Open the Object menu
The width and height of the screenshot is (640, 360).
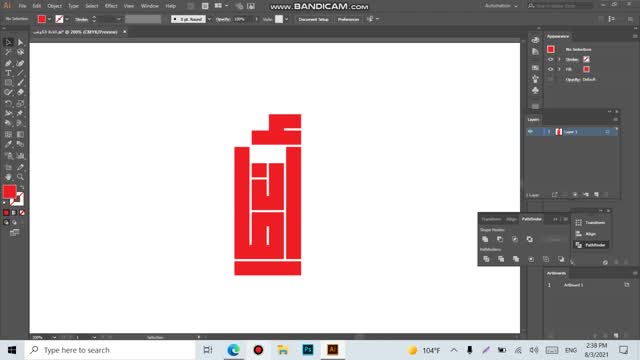coord(54,6)
